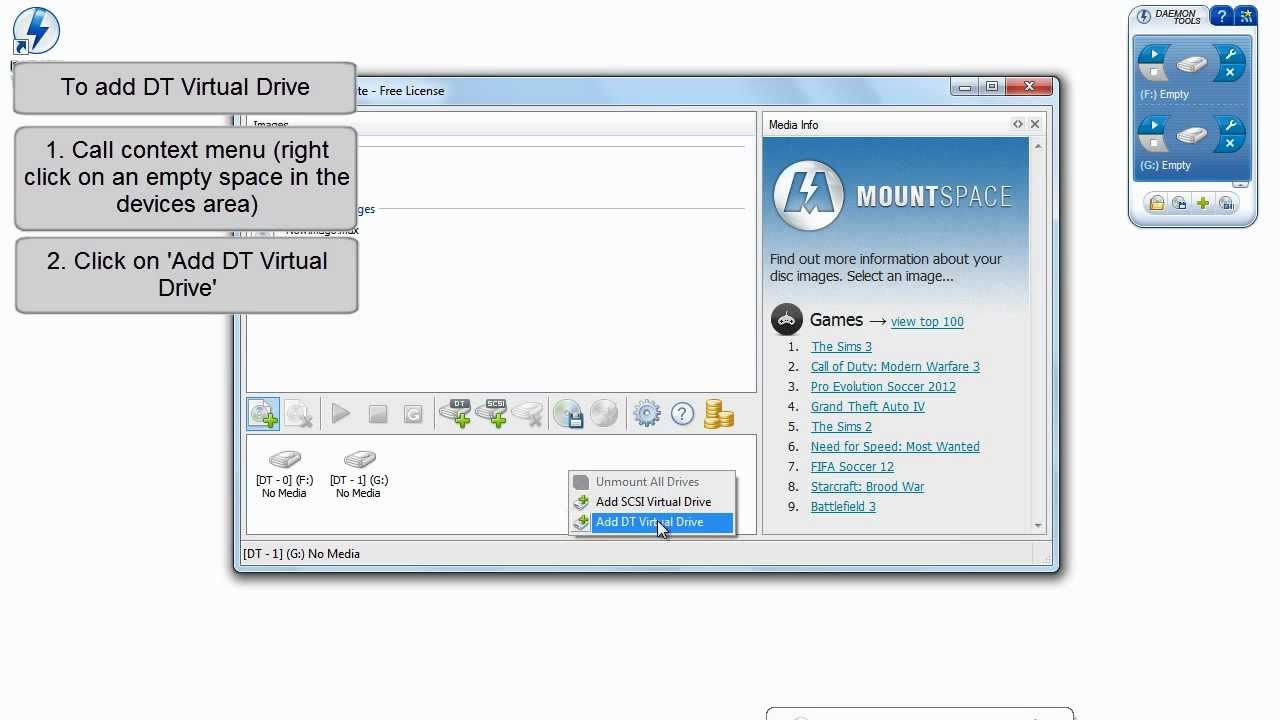Click 'Unmount All Drives' in context menu
Image resolution: width=1280 pixels, height=720 pixels.
point(652,482)
